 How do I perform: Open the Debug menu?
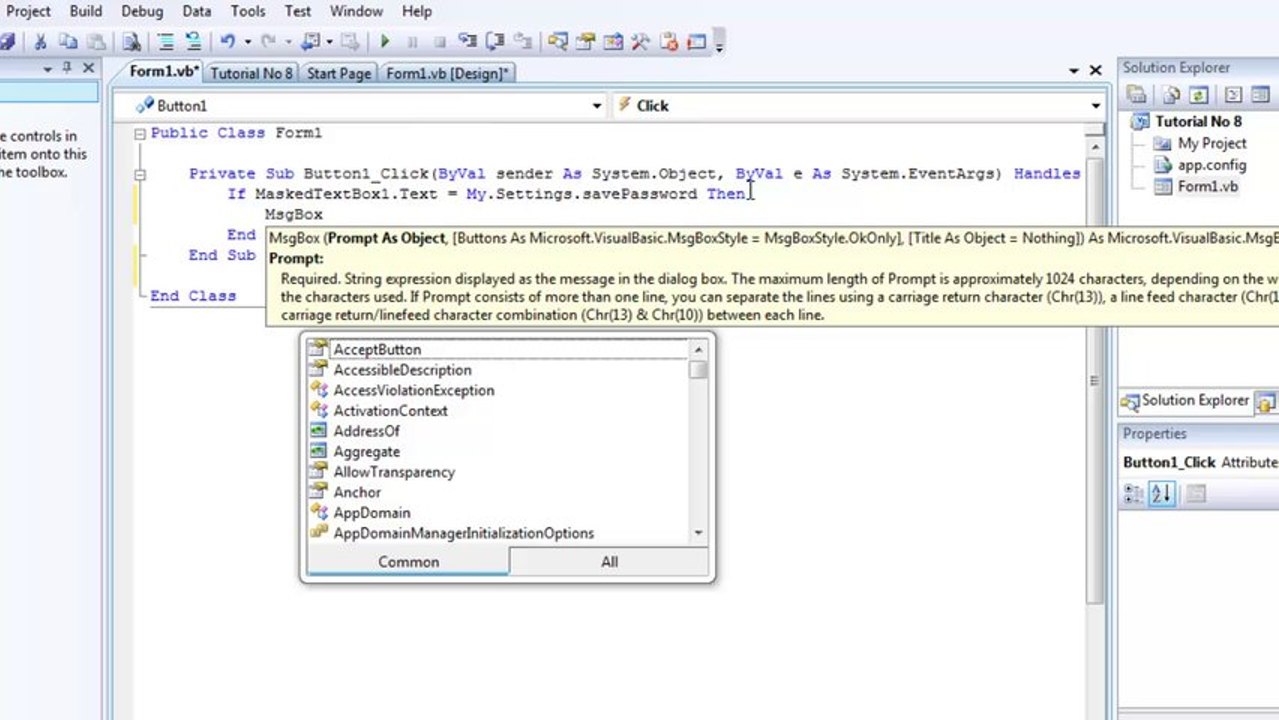pyautogui.click(x=142, y=11)
